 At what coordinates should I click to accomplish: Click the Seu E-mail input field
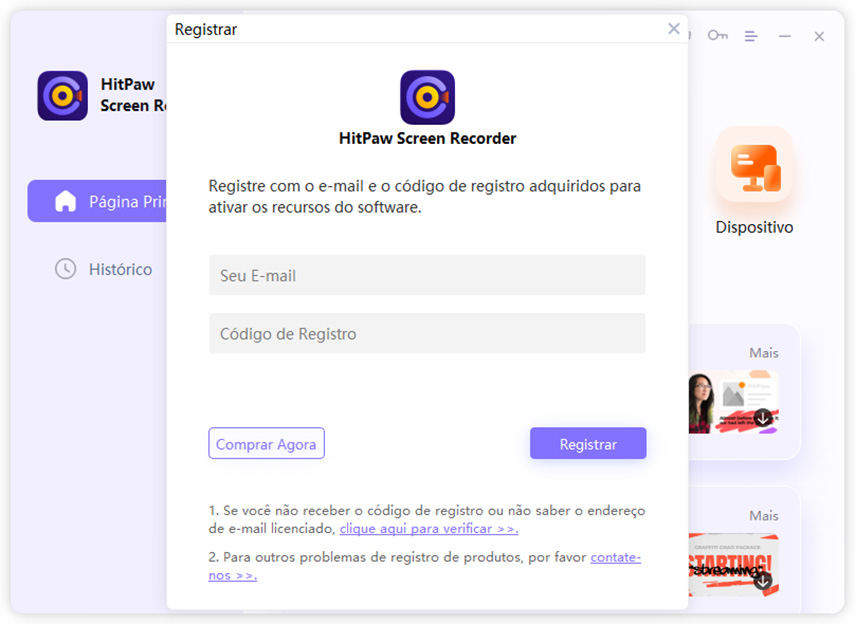point(426,275)
